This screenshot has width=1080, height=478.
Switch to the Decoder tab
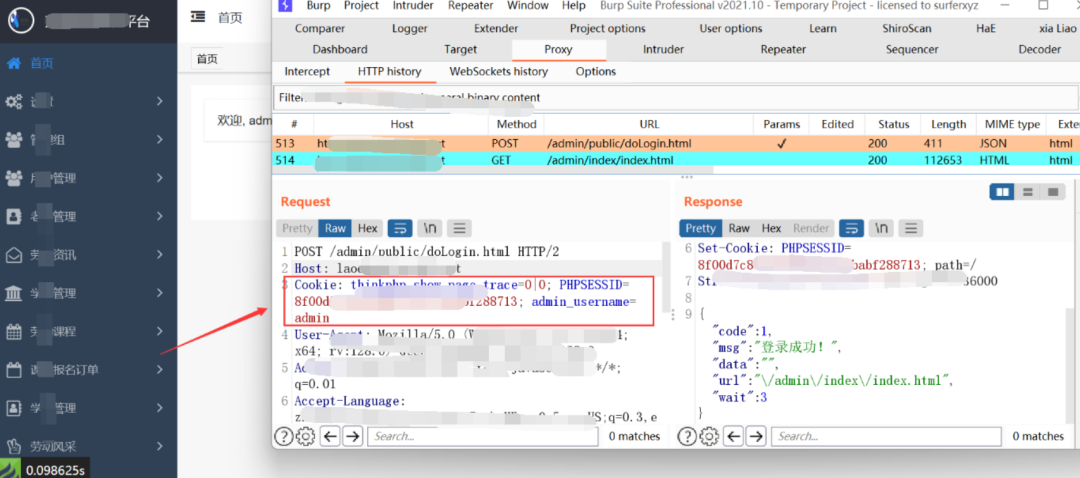[x=1039, y=50]
